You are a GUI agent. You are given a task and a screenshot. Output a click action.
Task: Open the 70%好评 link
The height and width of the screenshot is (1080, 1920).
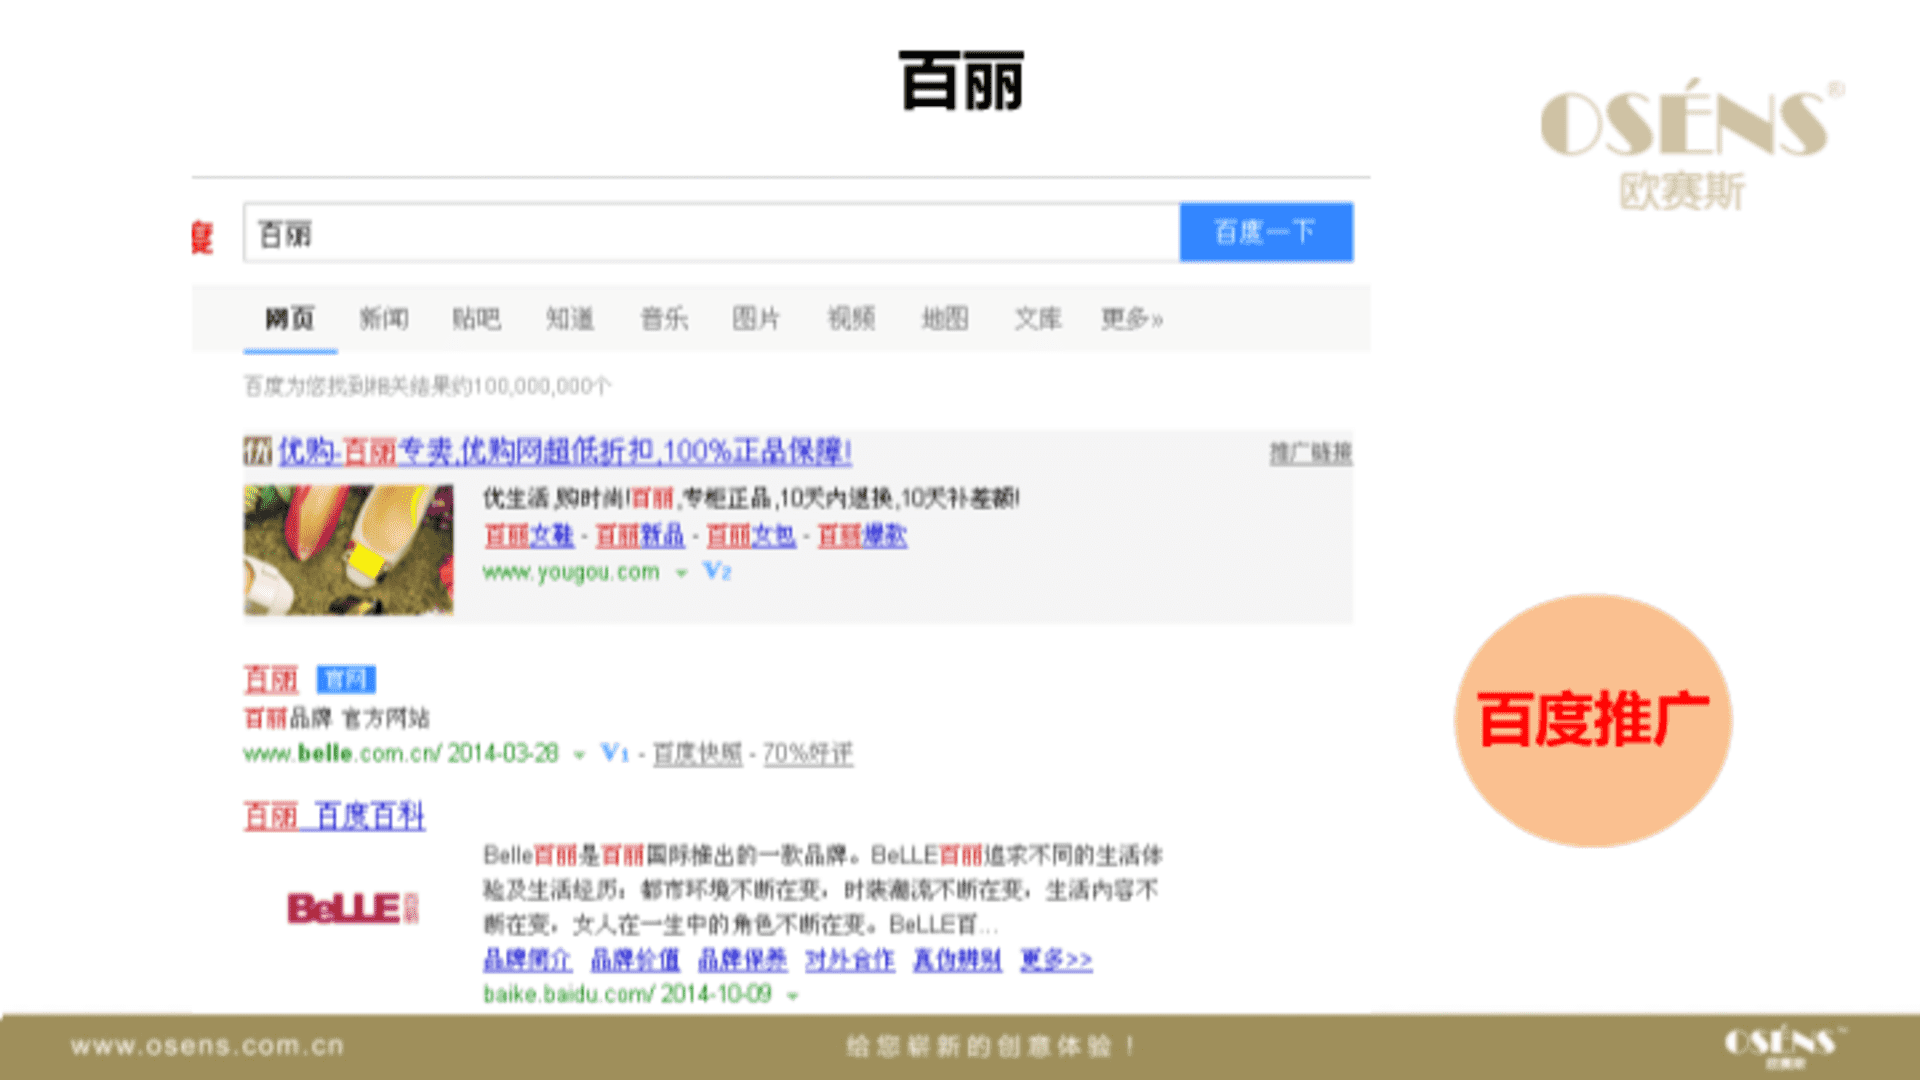808,754
